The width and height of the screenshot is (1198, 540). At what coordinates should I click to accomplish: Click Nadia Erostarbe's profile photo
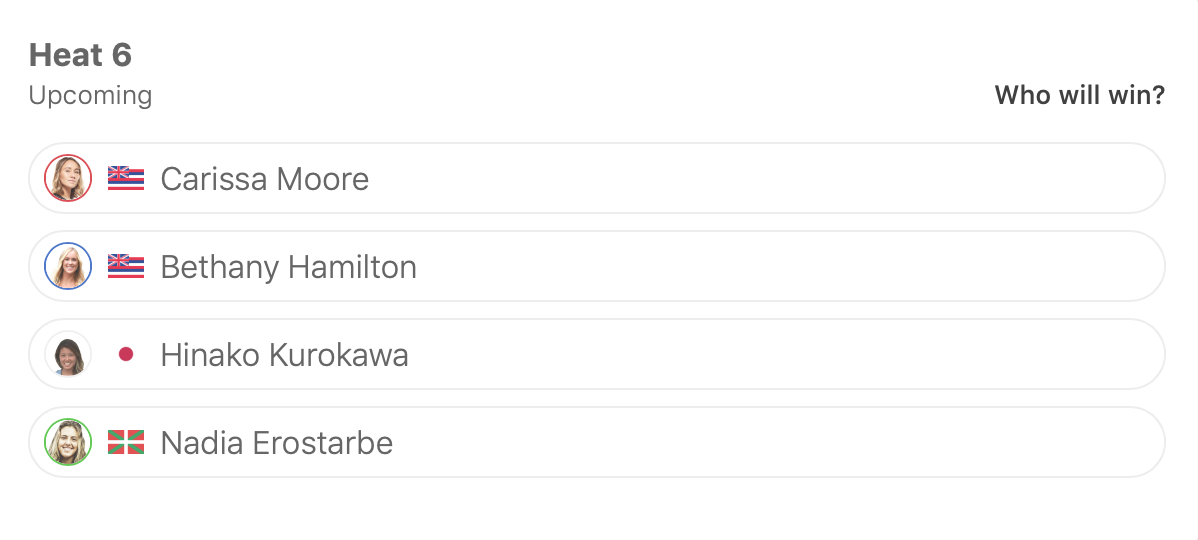(68, 443)
